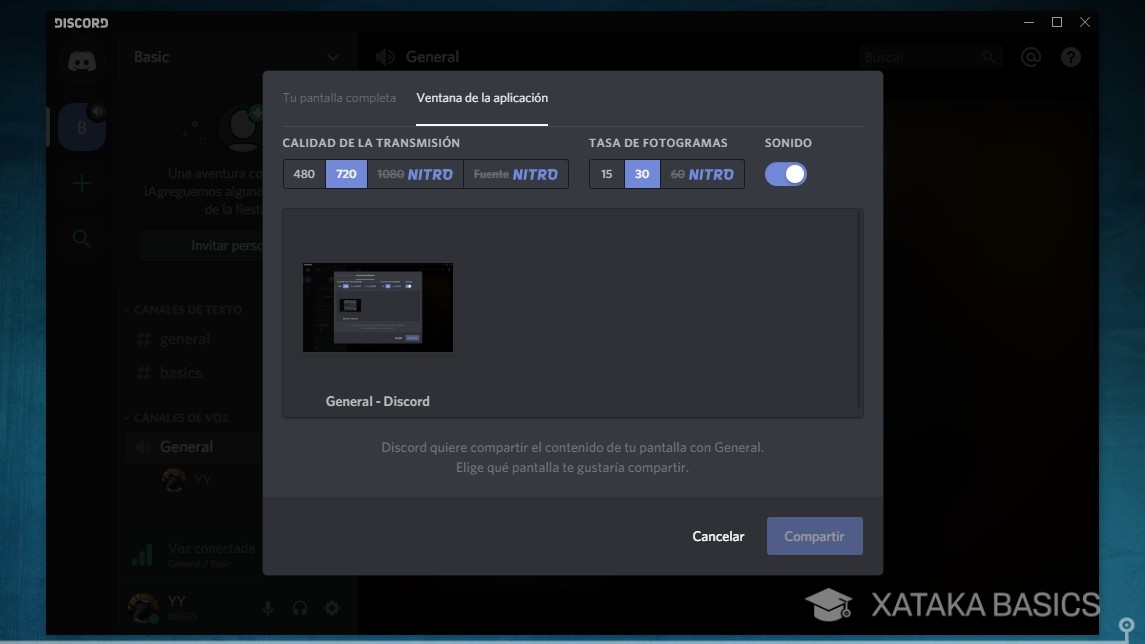Open the Discord home icon in the sidebar
The height and width of the screenshot is (644, 1145).
coord(80,61)
